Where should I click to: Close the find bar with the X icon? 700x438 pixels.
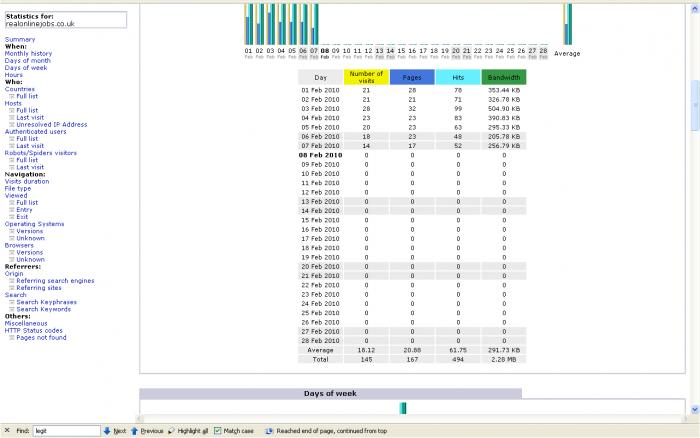point(7,430)
